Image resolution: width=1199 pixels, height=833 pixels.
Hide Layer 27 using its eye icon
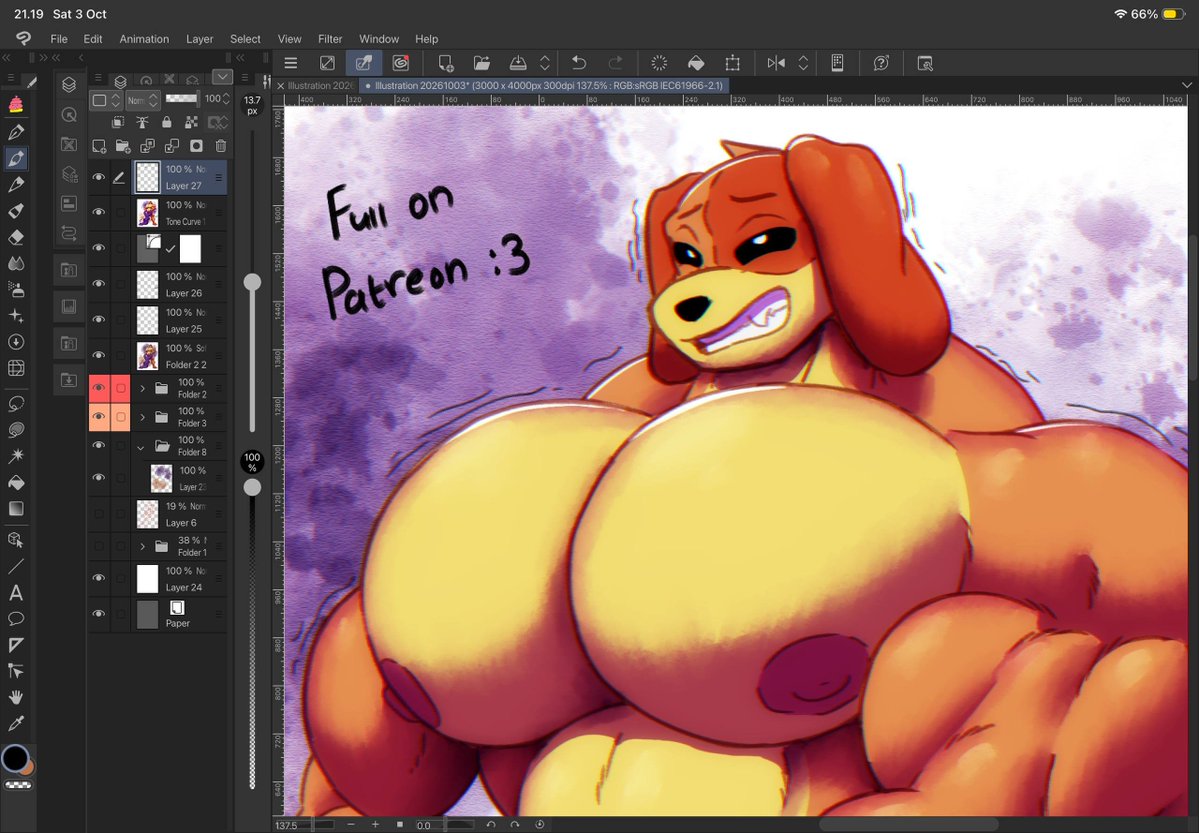[x=99, y=177]
